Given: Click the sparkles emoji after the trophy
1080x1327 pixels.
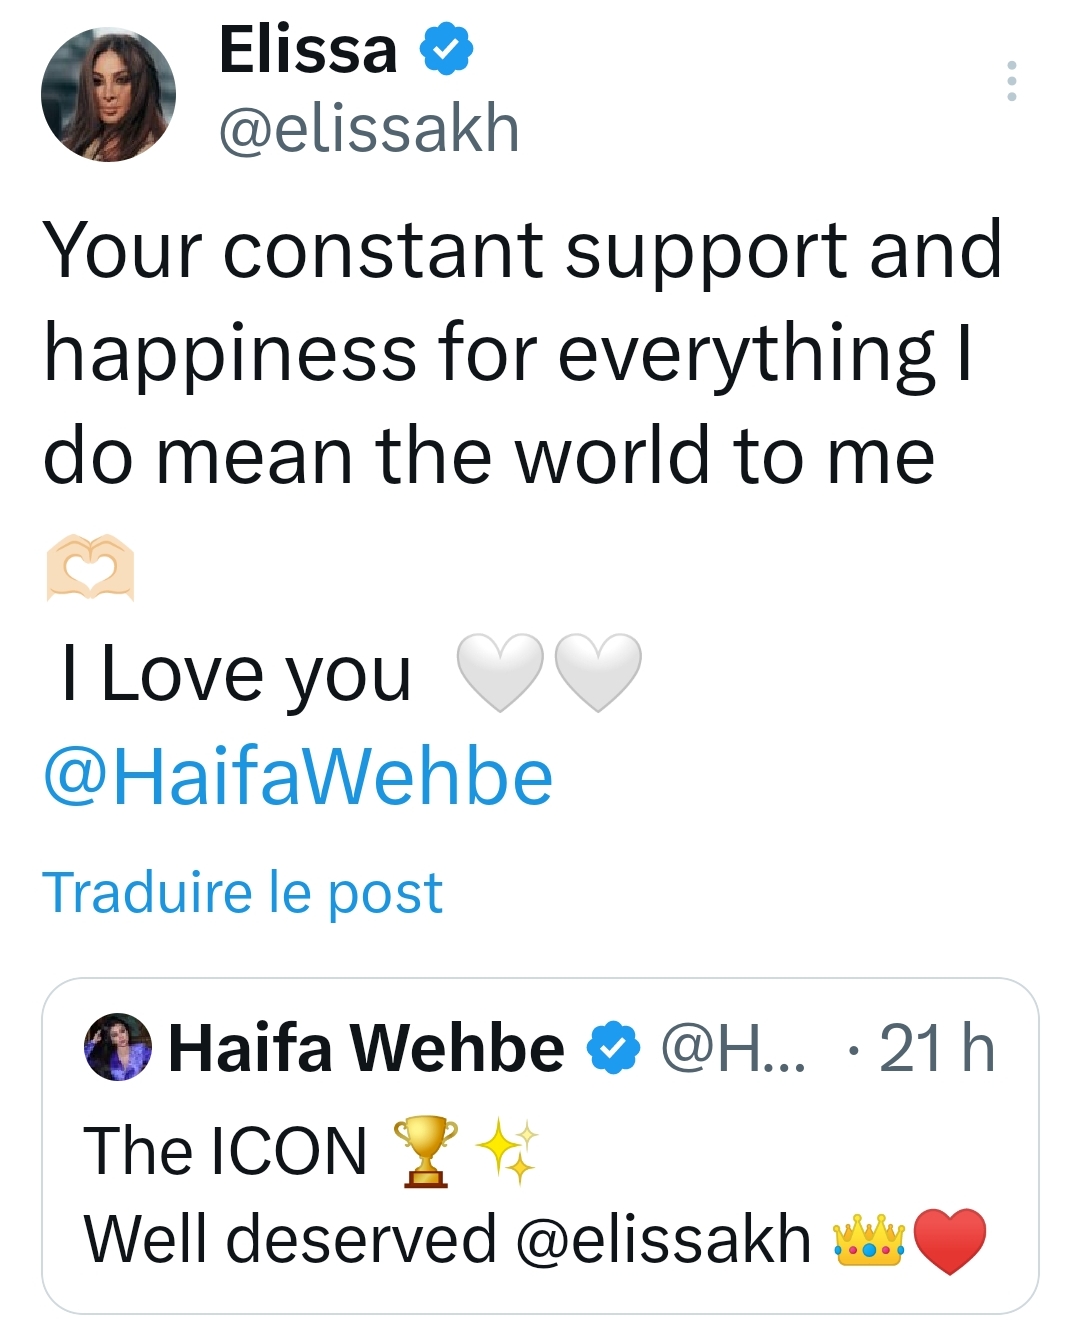Looking at the screenshot, I should point(507,1151).
